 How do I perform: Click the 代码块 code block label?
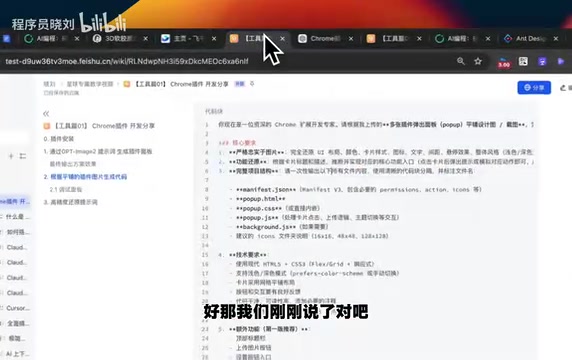(x=214, y=111)
